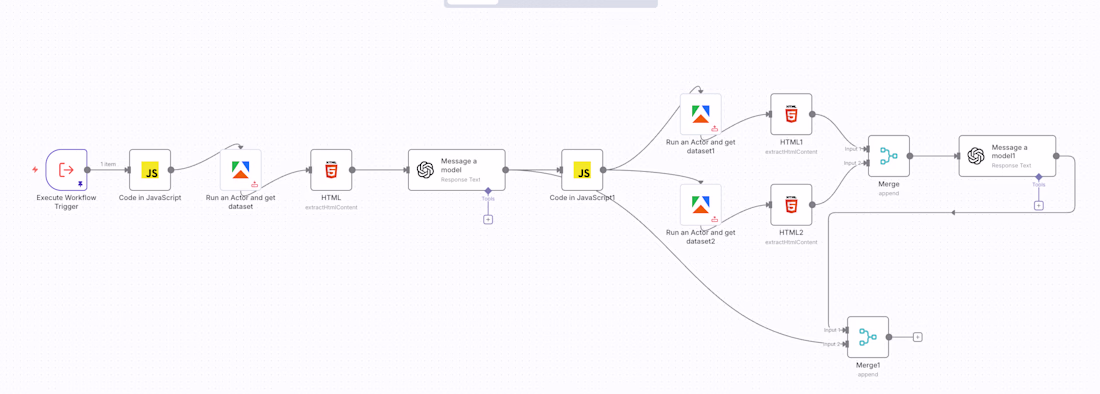Click the OpenAI icon in Message a model
Image resolution: width=1100 pixels, height=394 pixels.
pos(425,170)
